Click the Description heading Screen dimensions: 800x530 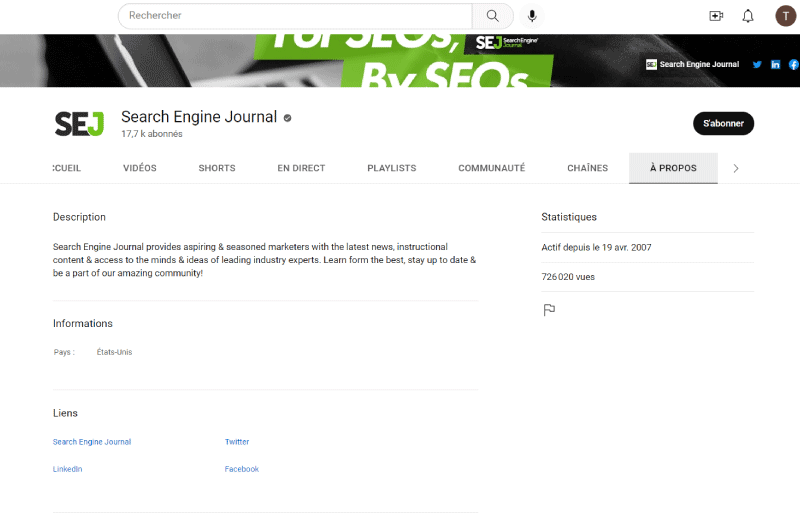pos(79,217)
